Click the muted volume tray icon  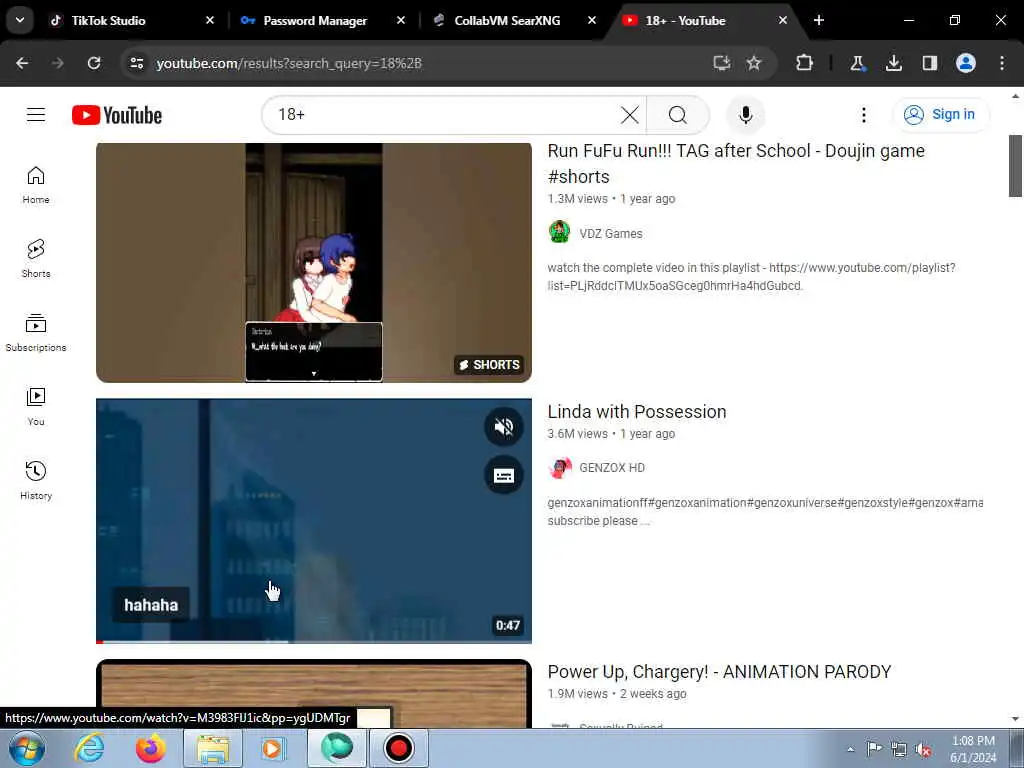[923, 749]
